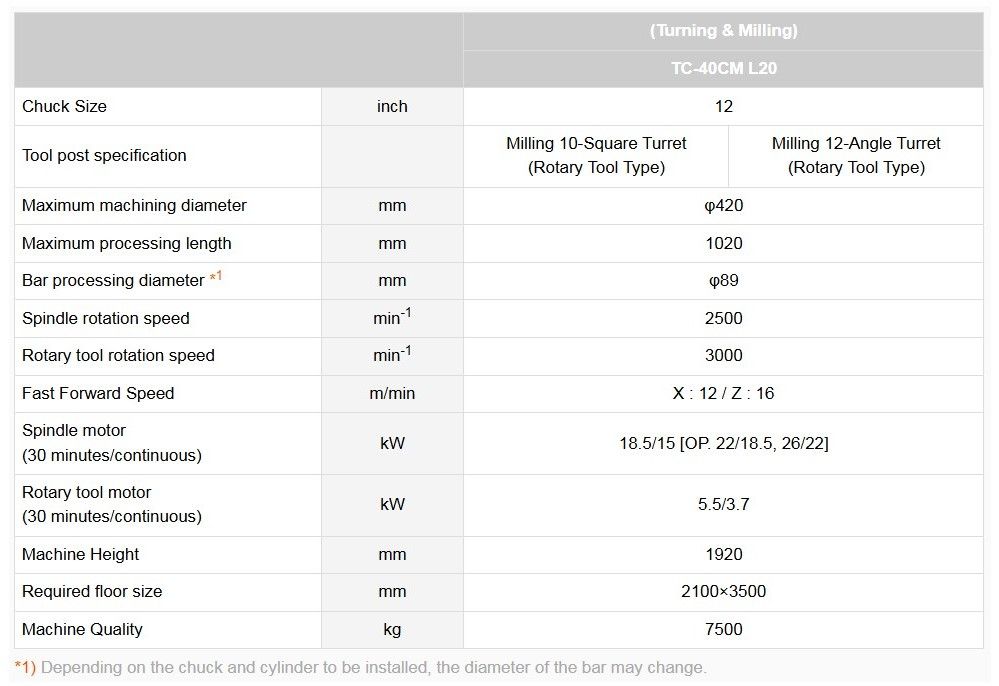Click the Milling 10-Square Turret cell

point(596,155)
